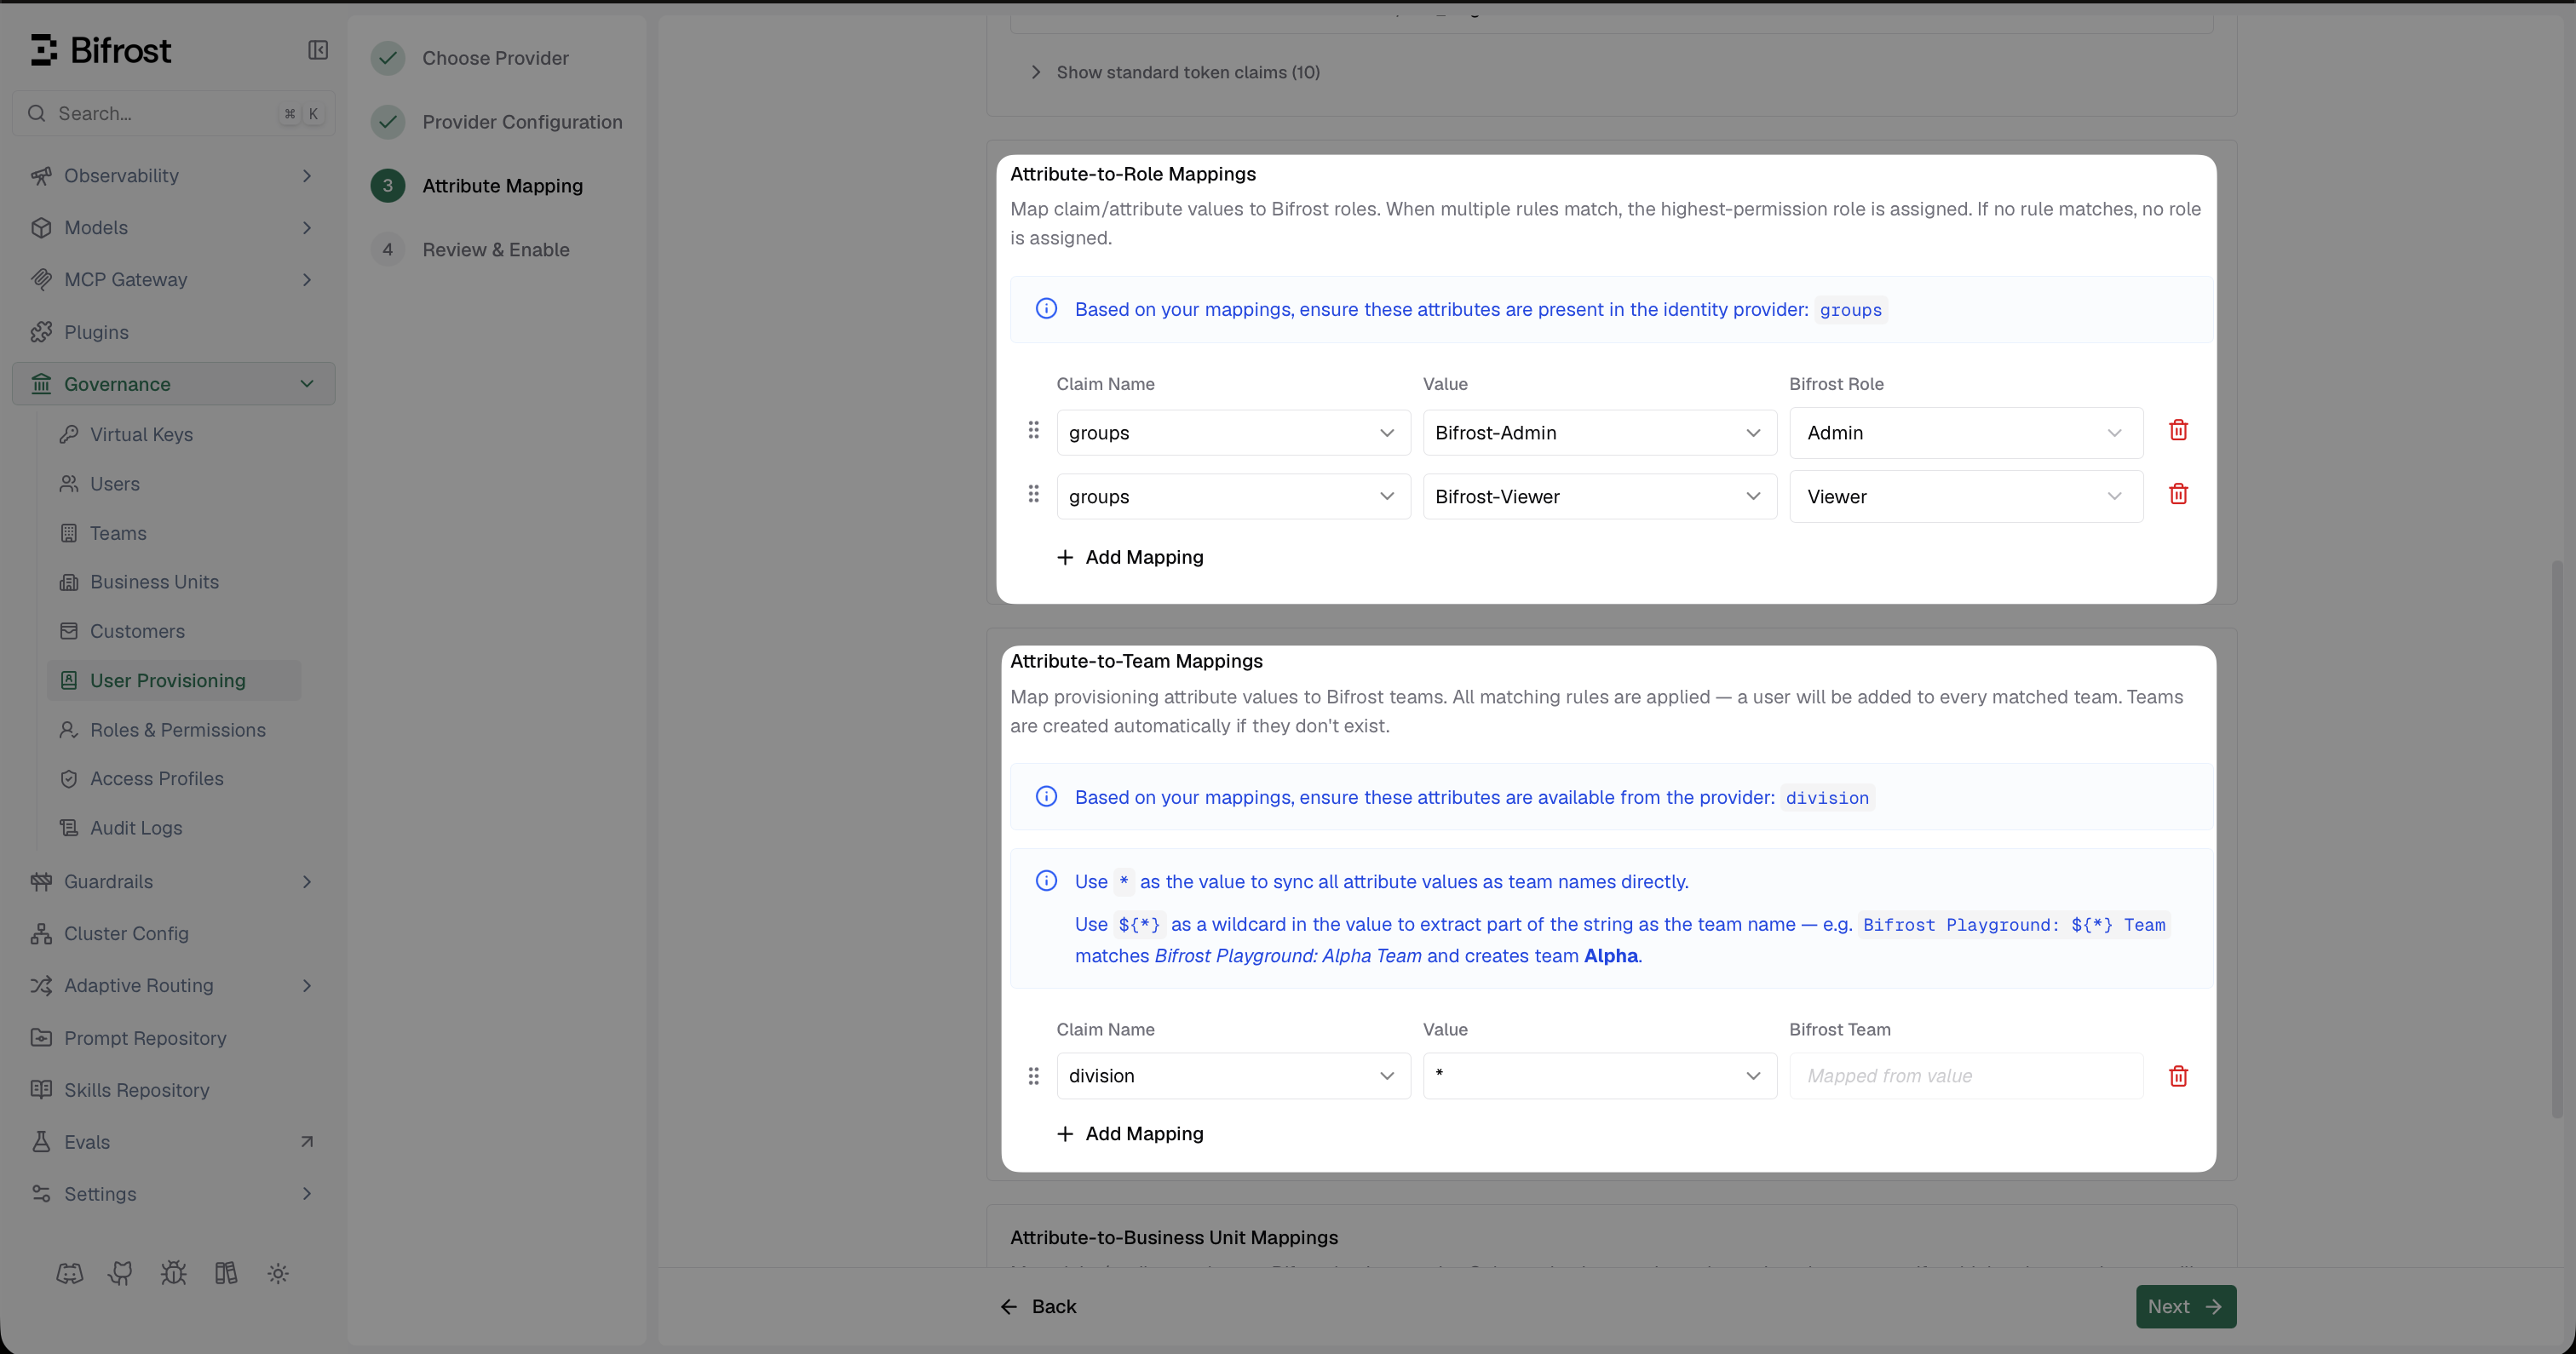Collapse Governance section
The image size is (2576, 1354).
(x=173, y=384)
